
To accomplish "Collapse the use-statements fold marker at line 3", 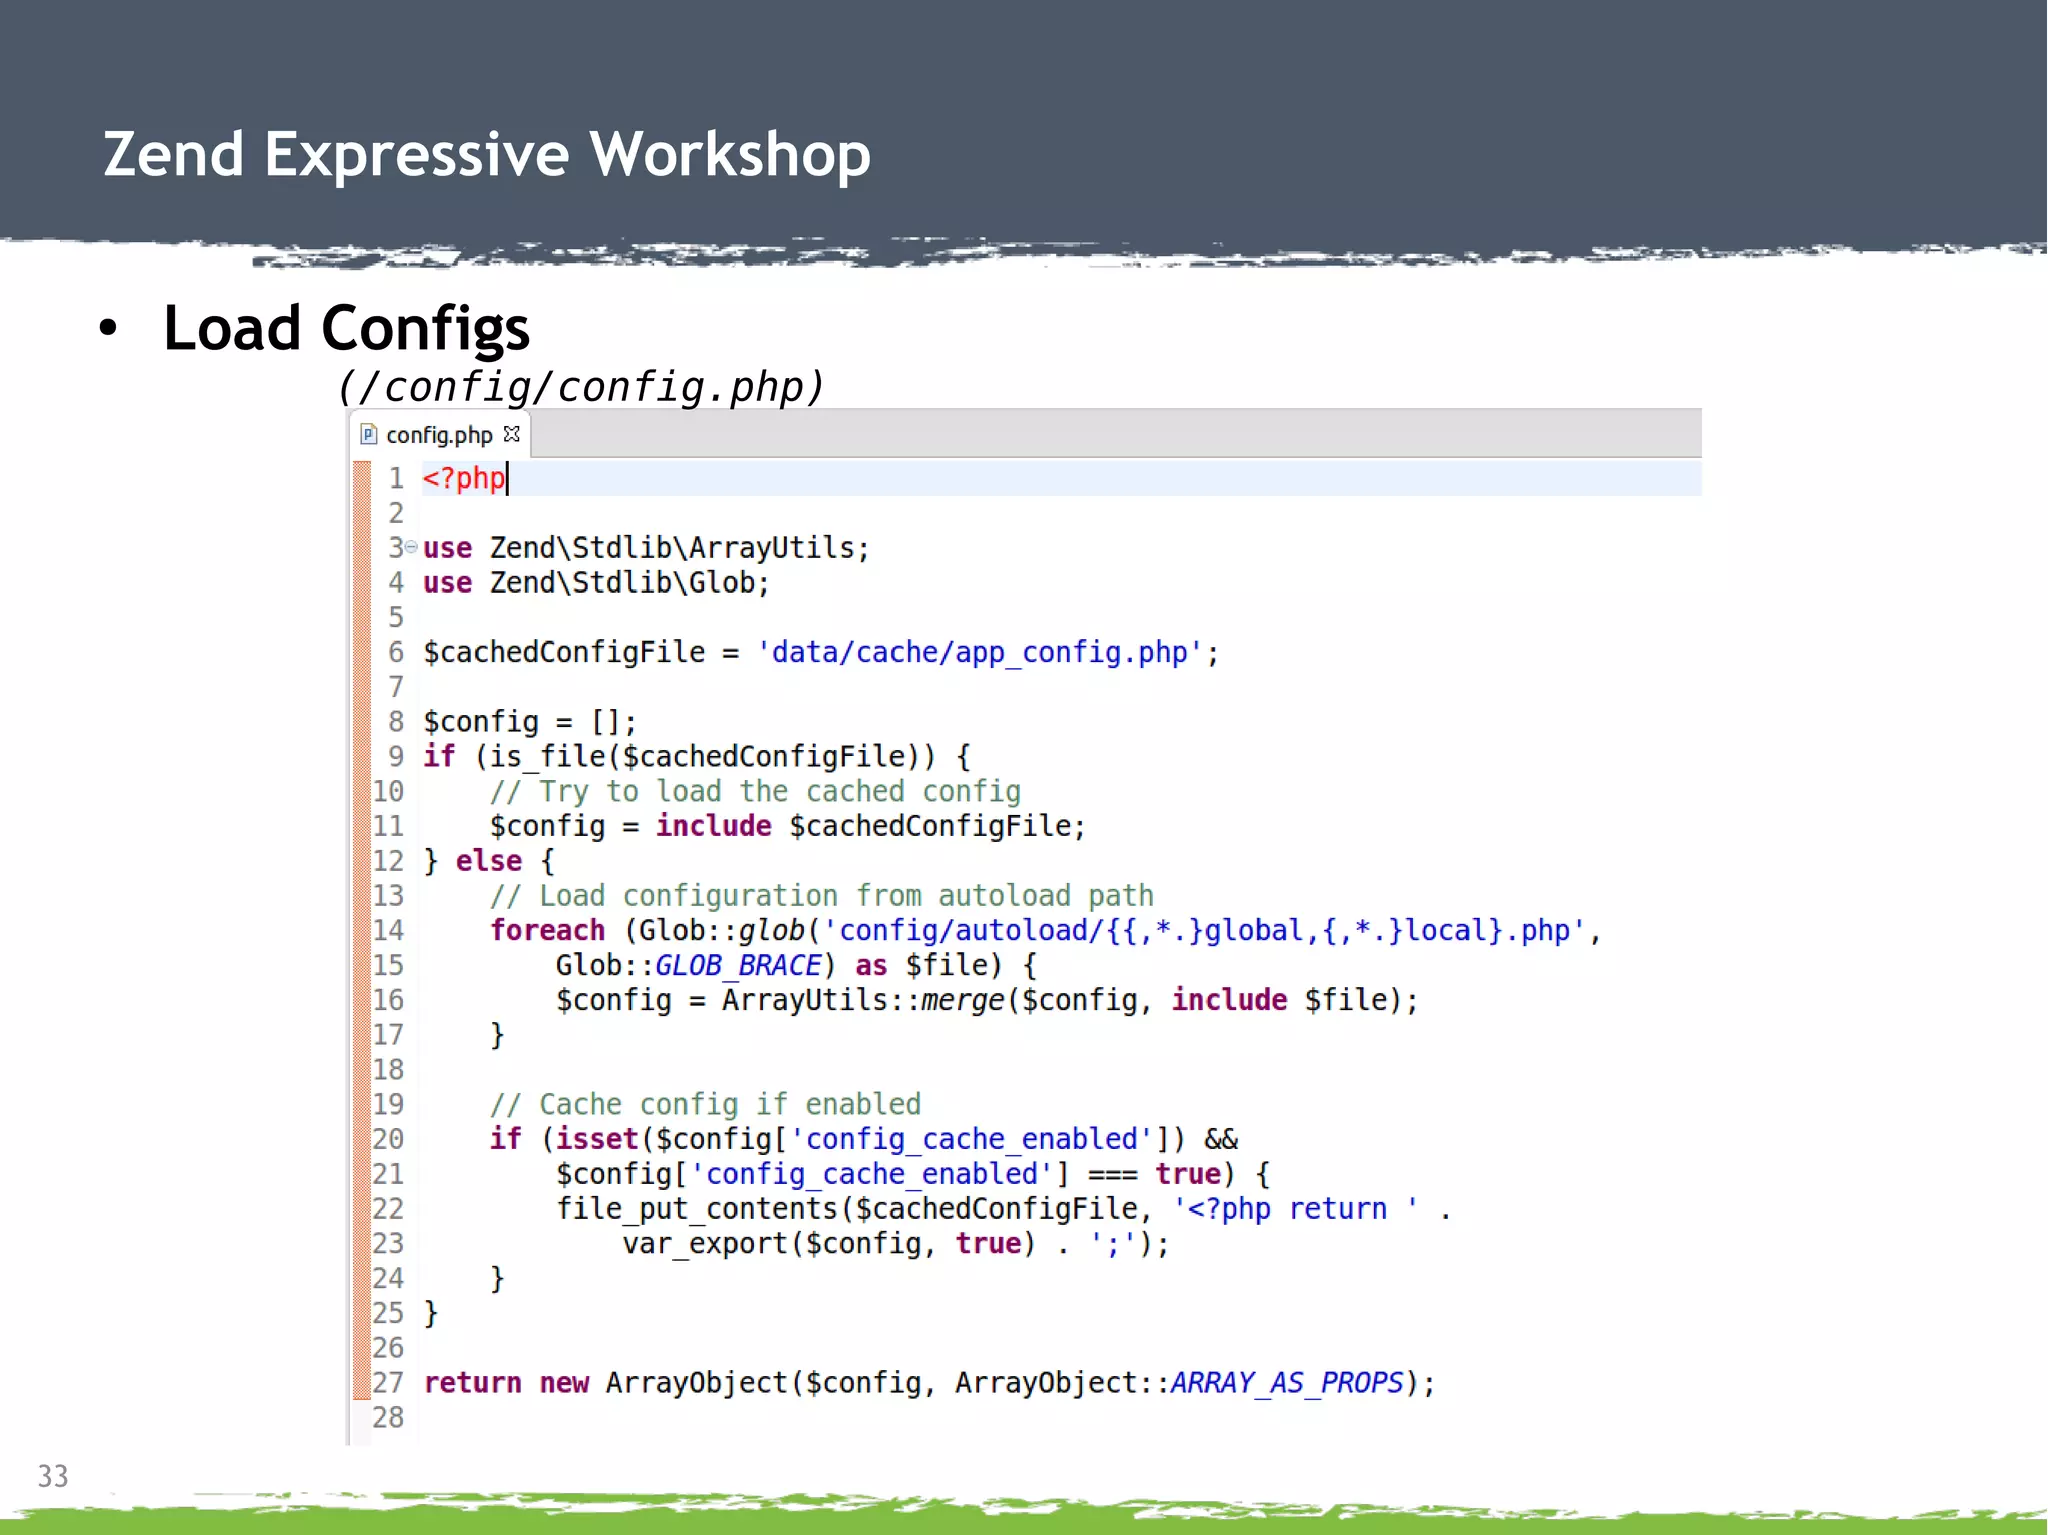I will tap(411, 546).
